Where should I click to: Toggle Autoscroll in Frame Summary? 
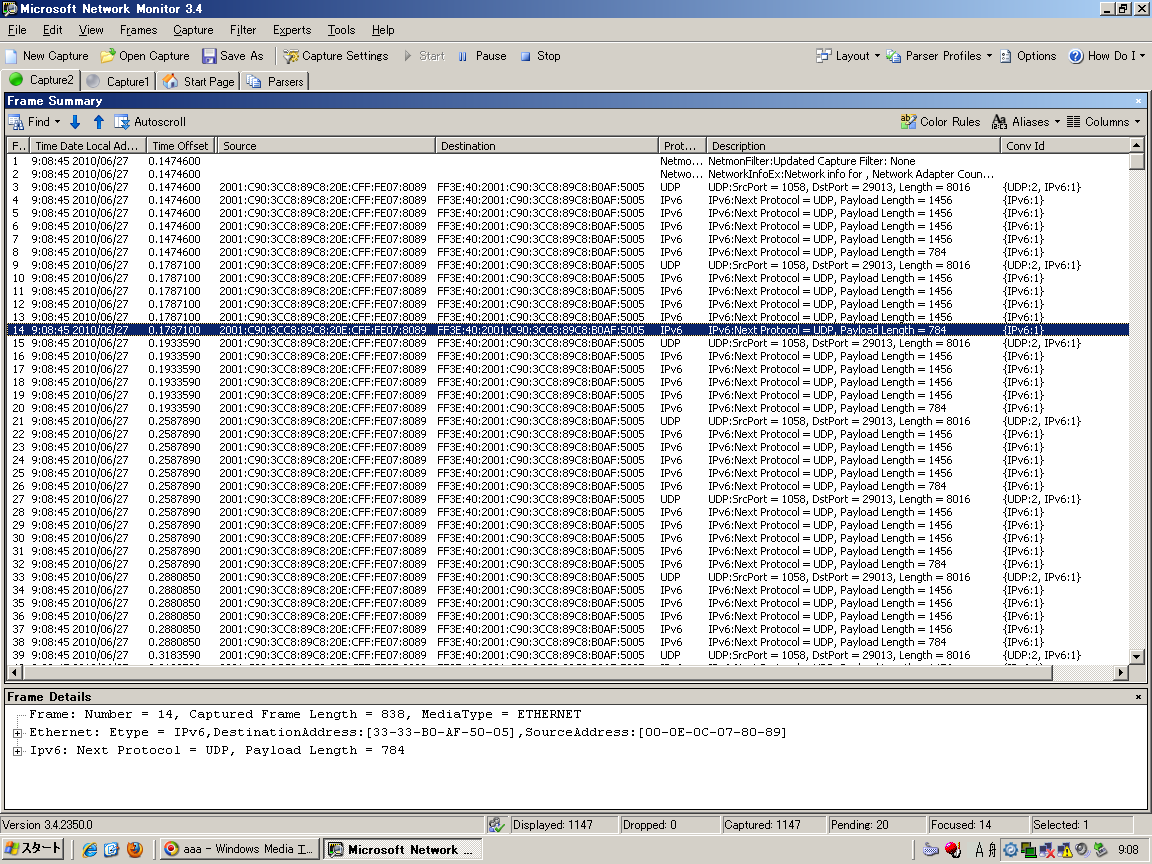[x=150, y=122]
